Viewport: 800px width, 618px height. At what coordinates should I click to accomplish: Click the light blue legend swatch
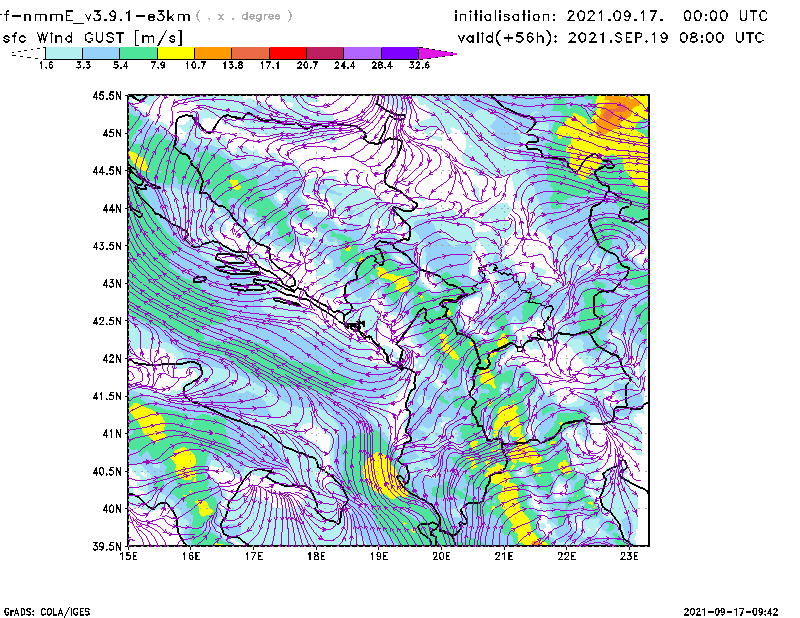point(101,53)
